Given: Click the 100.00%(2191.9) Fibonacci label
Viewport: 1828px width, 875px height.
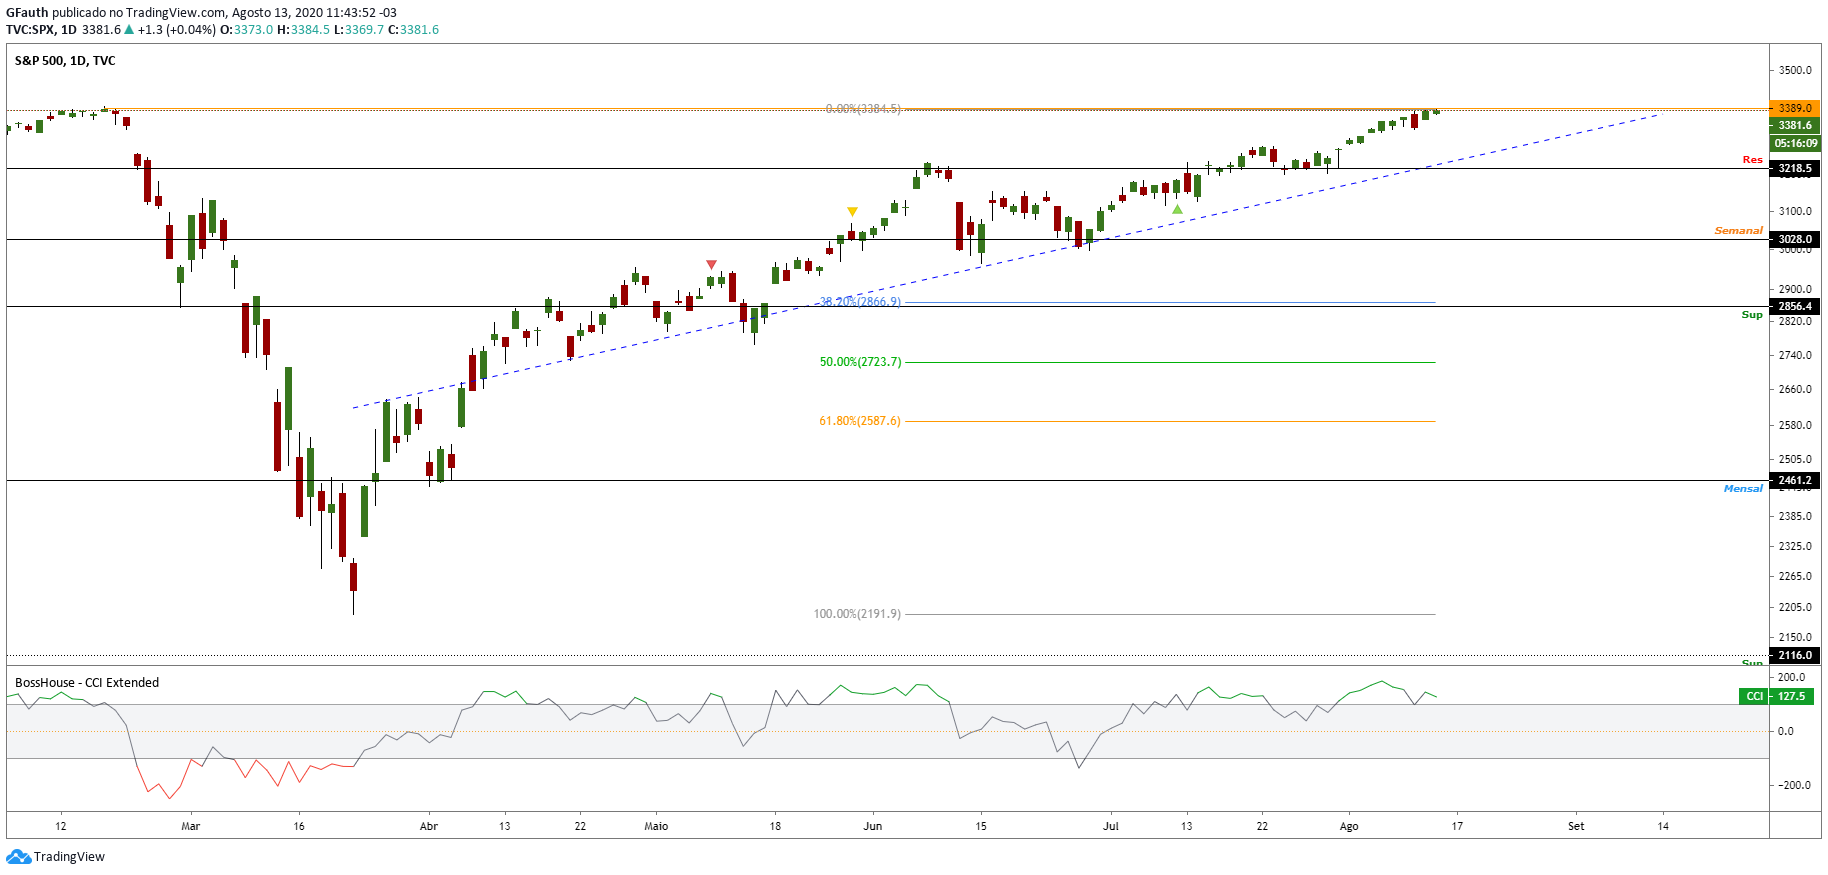Looking at the screenshot, I should 857,614.
